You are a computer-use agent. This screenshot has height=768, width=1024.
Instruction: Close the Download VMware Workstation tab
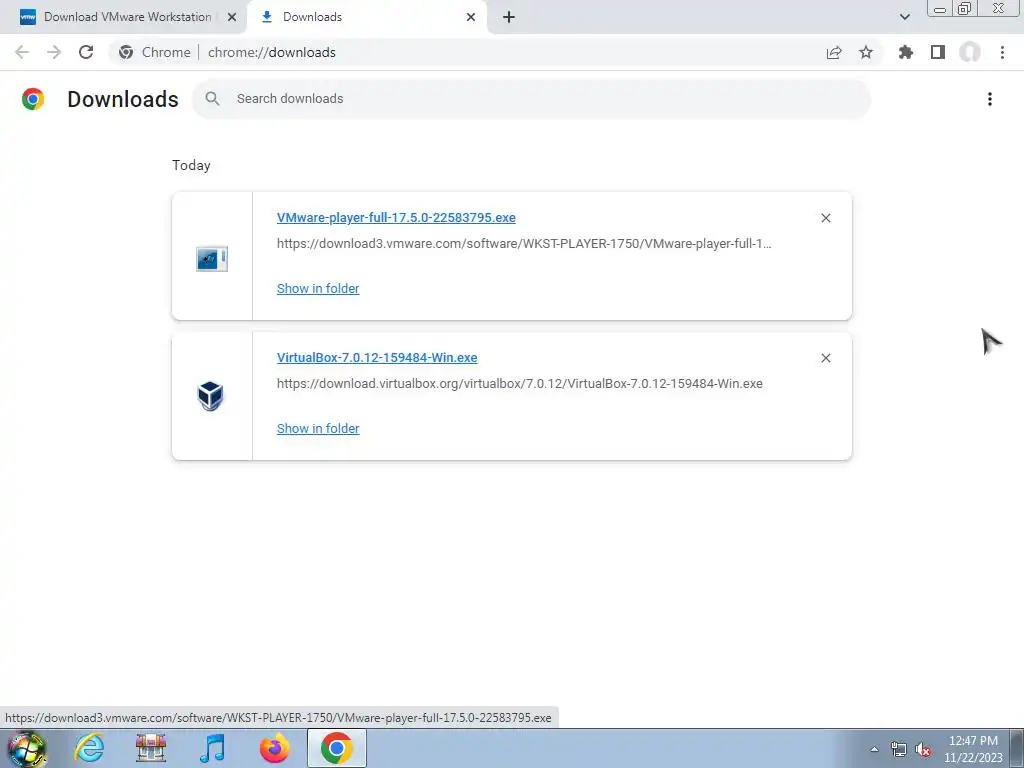[x=232, y=17]
